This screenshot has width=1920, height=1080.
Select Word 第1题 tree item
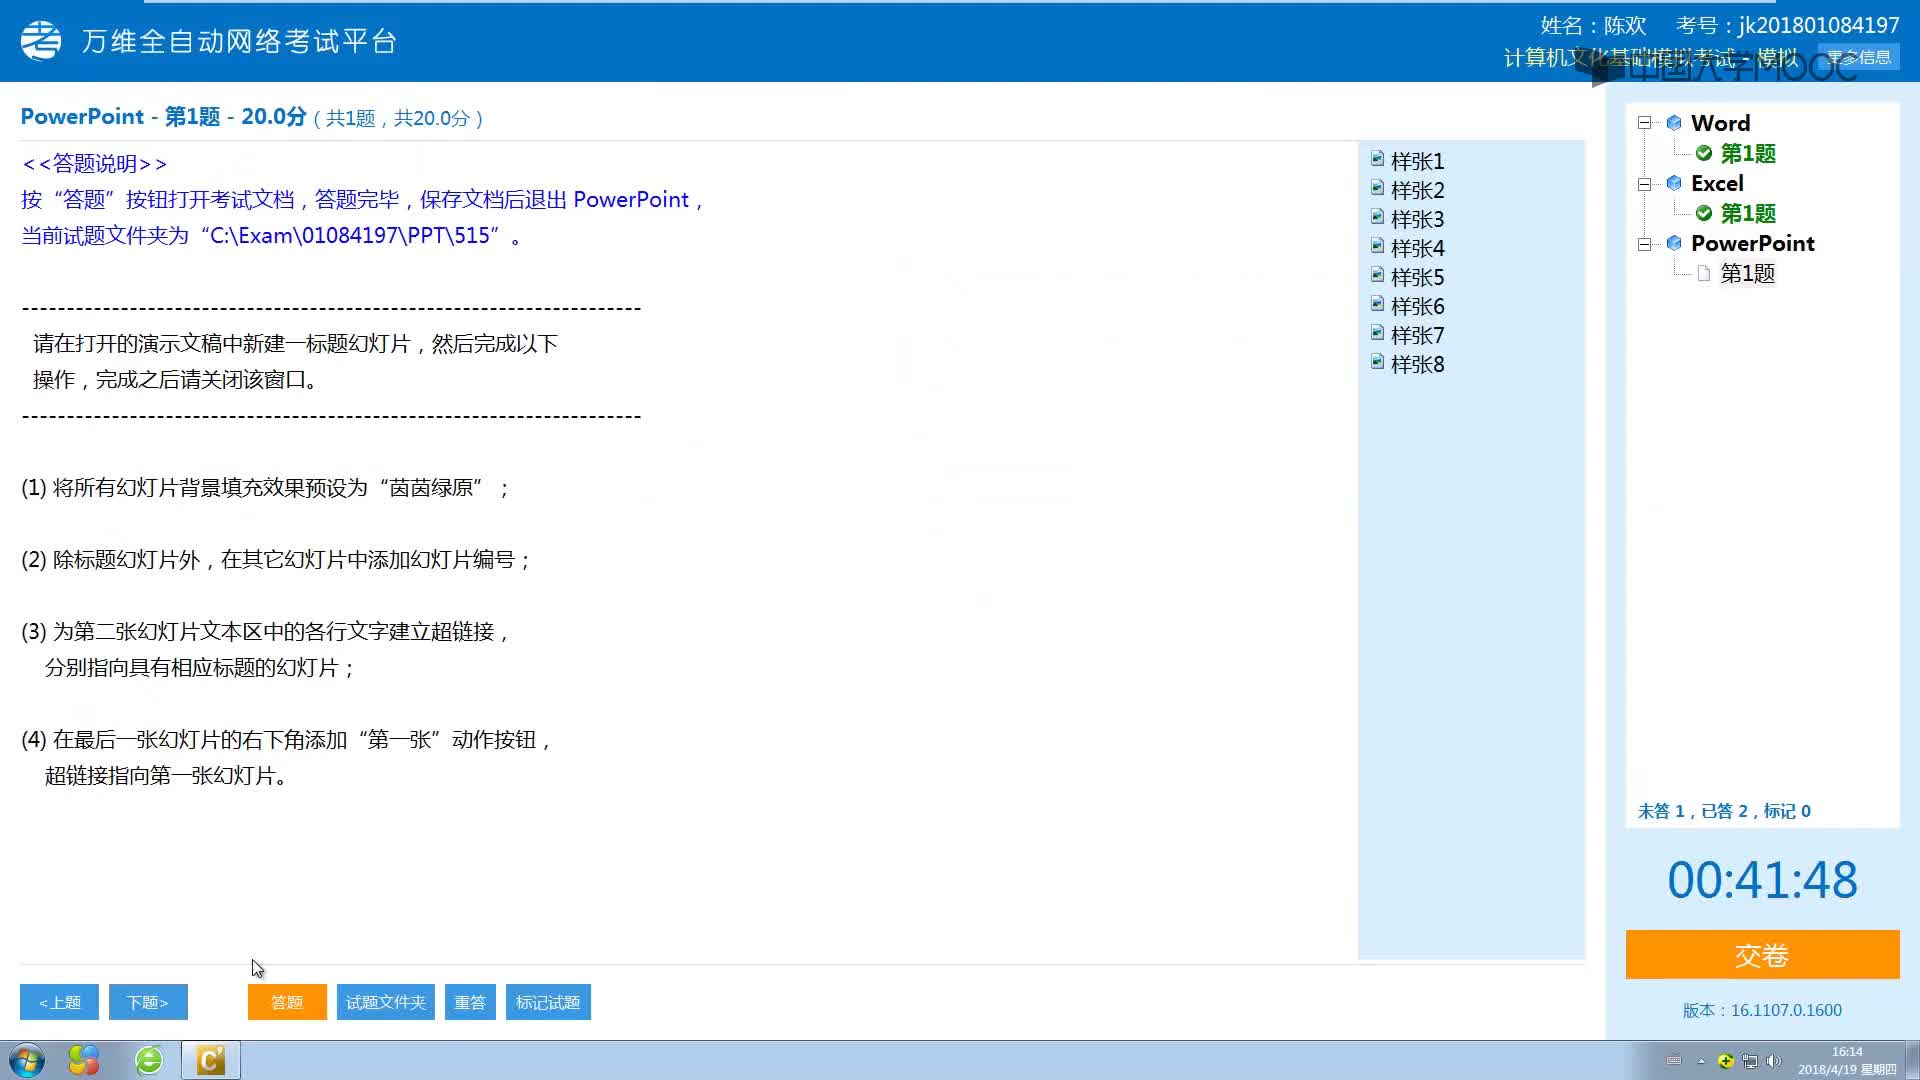1749,152
